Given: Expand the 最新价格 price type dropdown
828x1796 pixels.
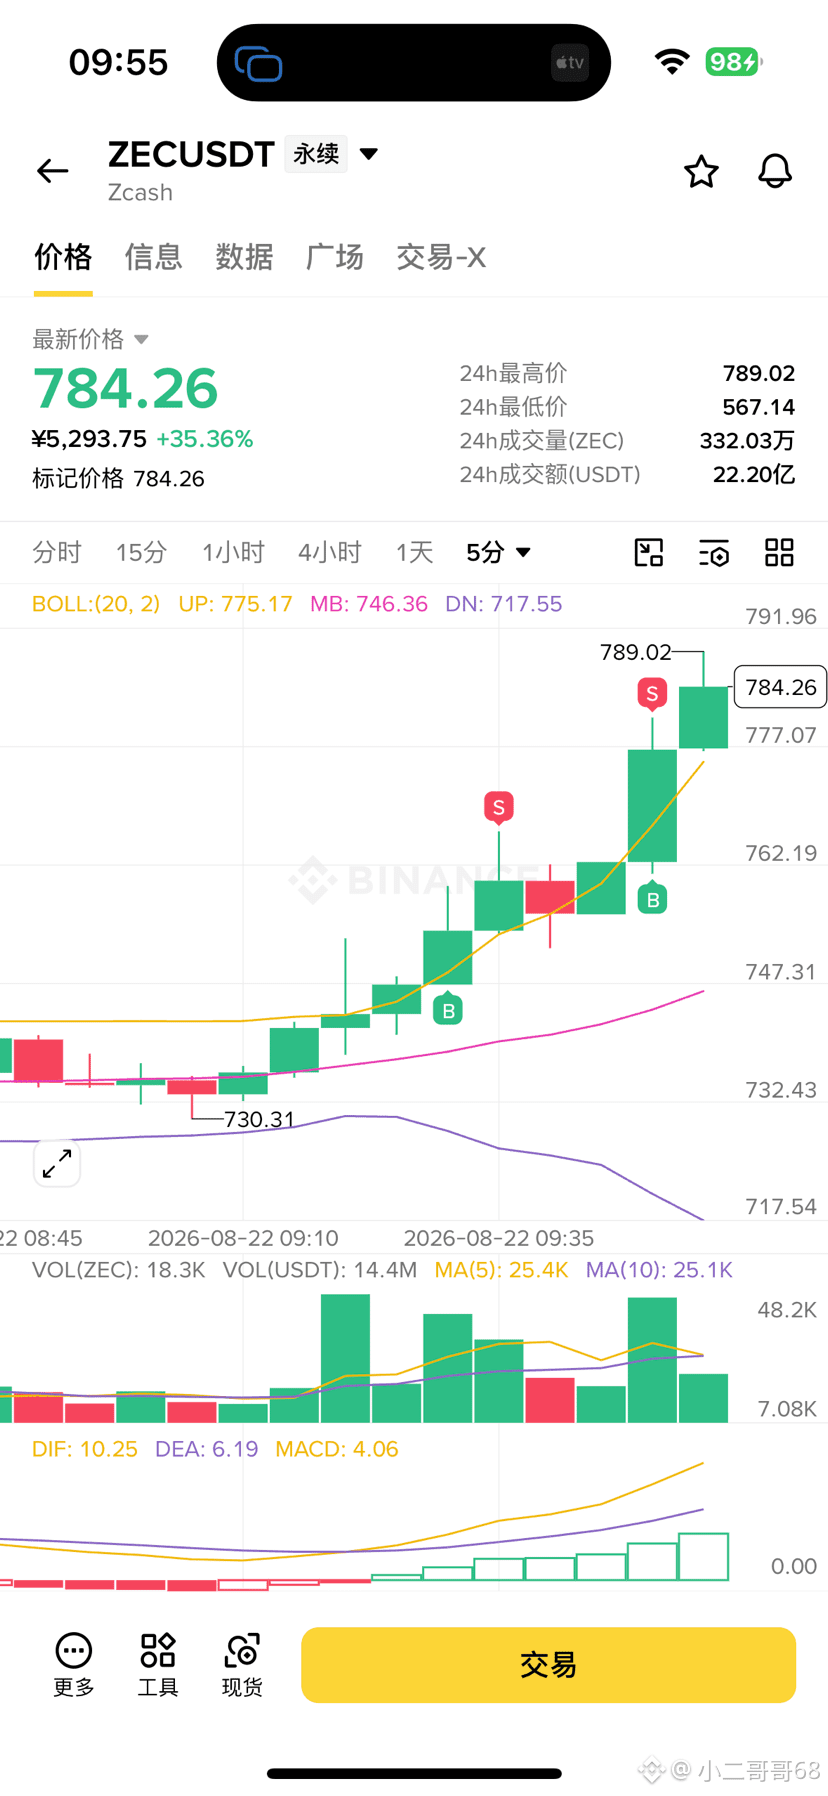Looking at the screenshot, I should click(x=141, y=340).
